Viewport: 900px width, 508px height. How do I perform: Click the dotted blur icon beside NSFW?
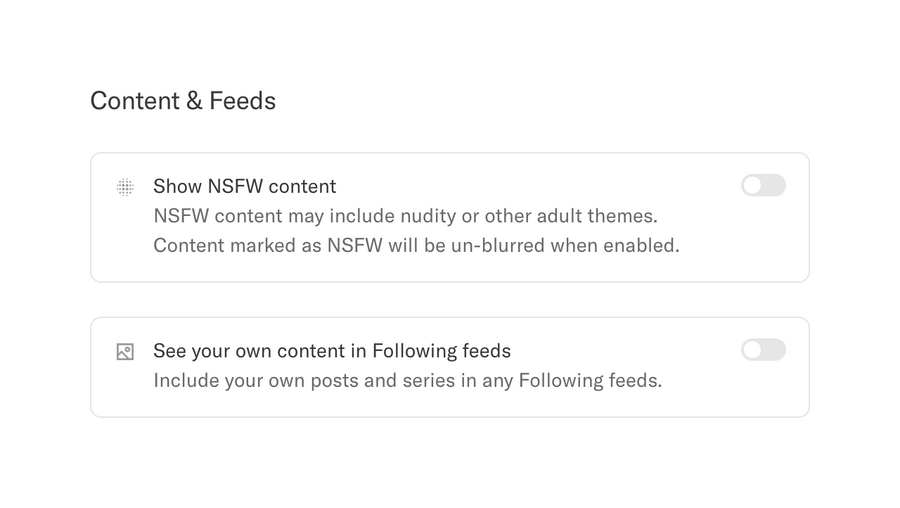125,187
